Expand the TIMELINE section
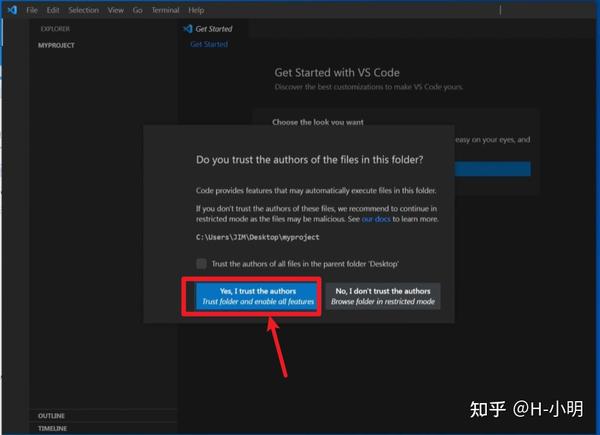The image size is (600, 435). tap(52, 428)
